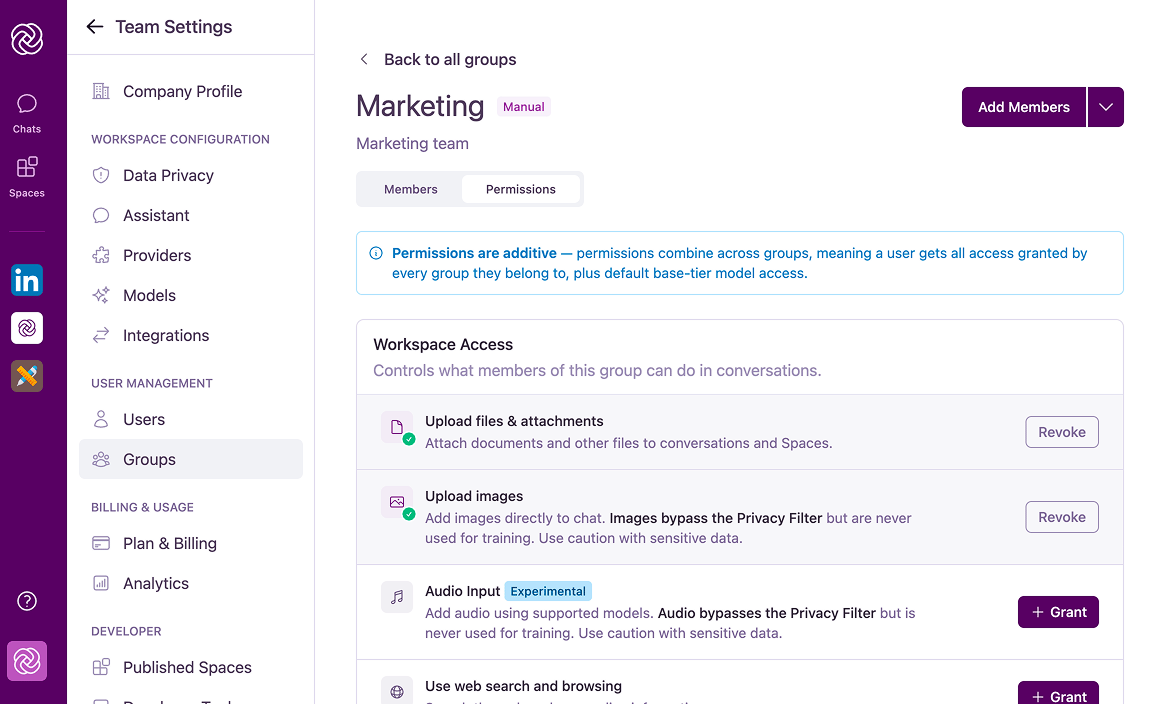The height and width of the screenshot is (704, 1160).
Task: Open Published Spaces page
Action: pyautogui.click(x=191, y=667)
